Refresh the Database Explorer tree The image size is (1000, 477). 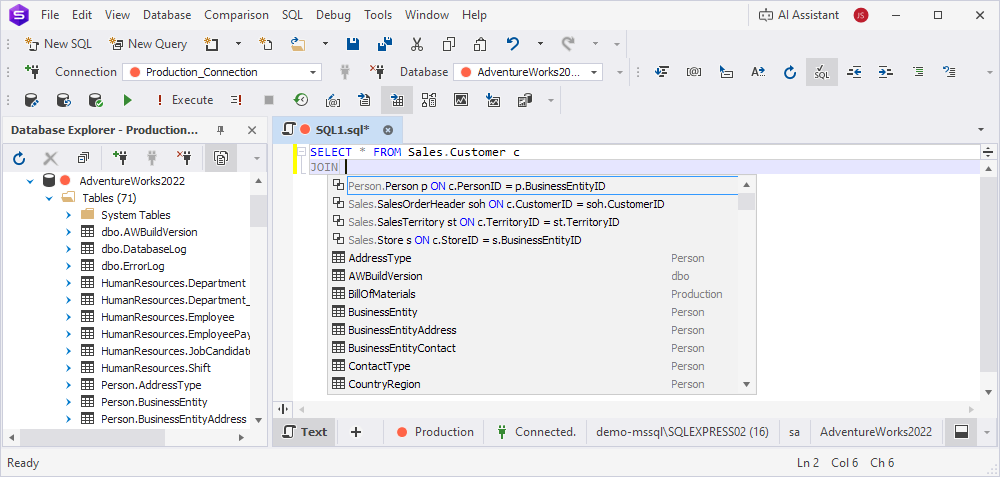tap(19, 158)
